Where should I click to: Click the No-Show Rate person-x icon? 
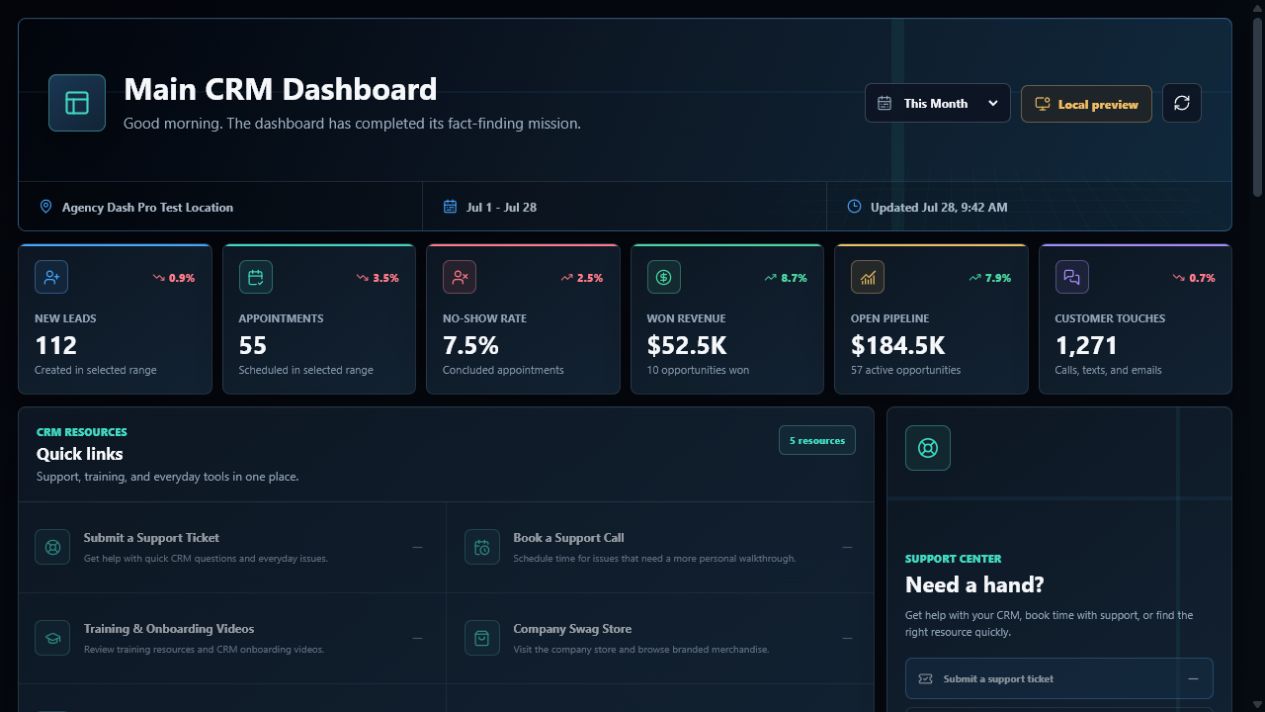(x=459, y=277)
